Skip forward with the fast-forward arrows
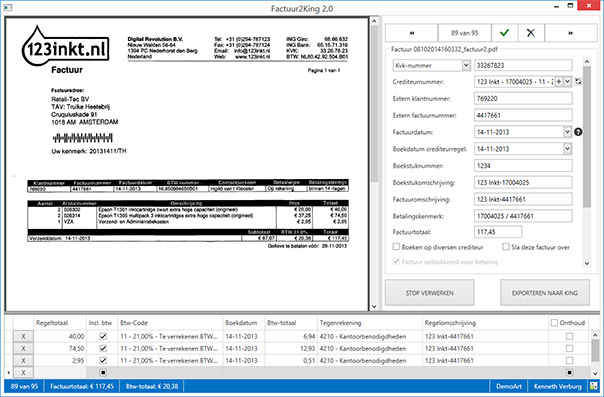 (570, 33)
